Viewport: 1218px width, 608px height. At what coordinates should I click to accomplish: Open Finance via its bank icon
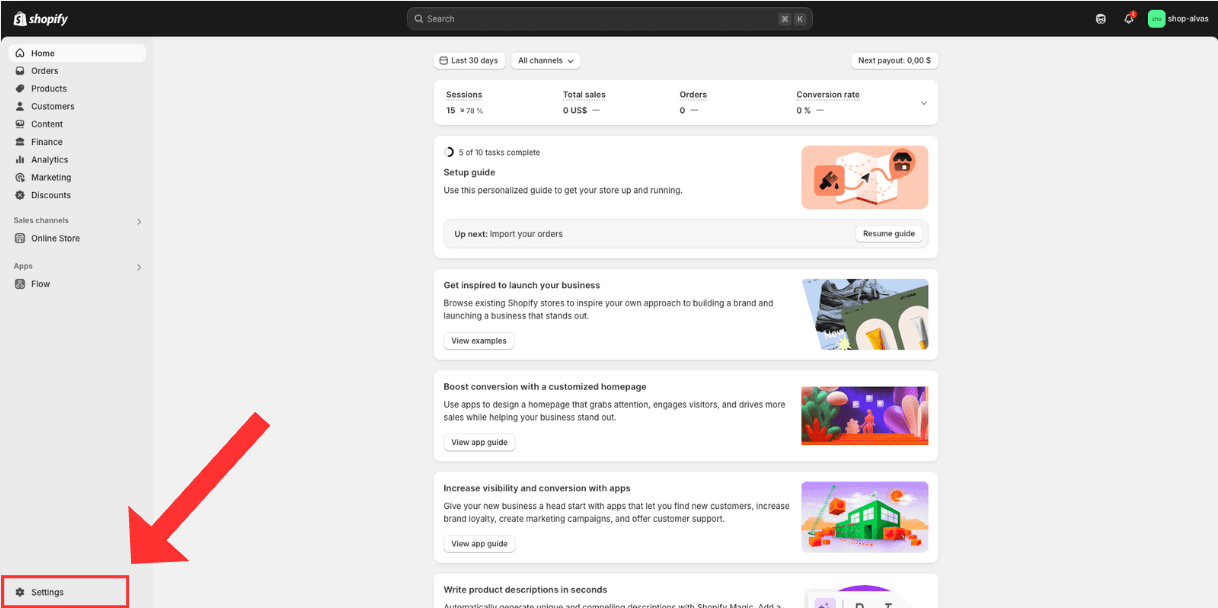tap(20, 142)
